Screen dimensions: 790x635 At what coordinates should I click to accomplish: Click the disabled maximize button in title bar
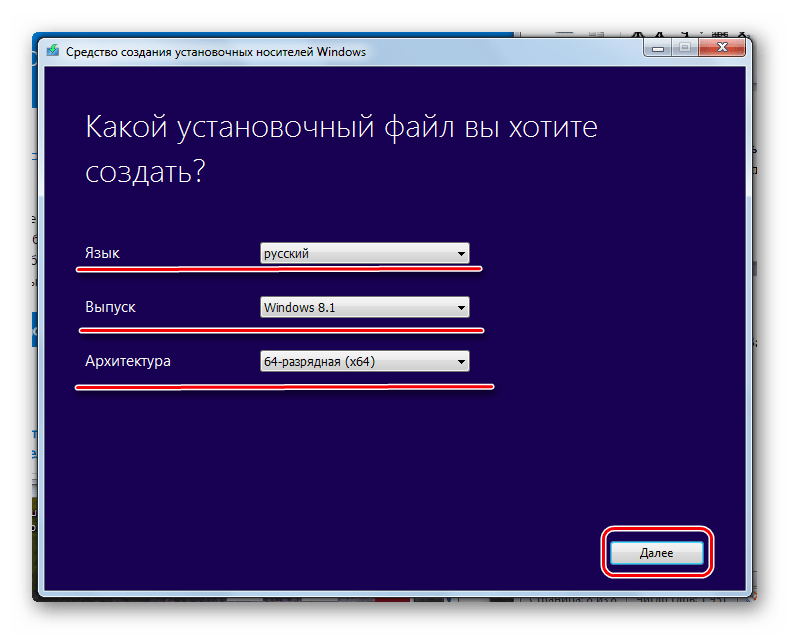click(685, 48)
